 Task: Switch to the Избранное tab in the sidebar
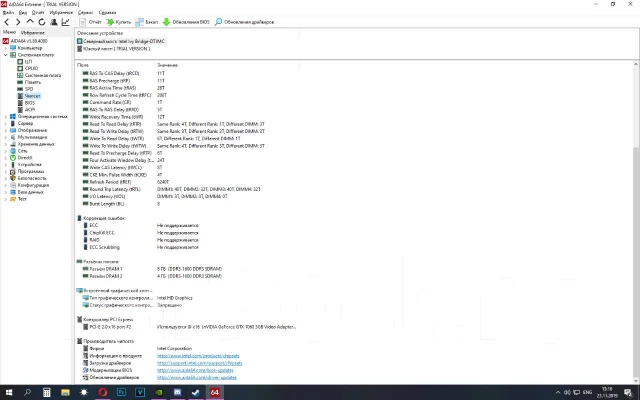pyautogui.click(x=33, y=33)
